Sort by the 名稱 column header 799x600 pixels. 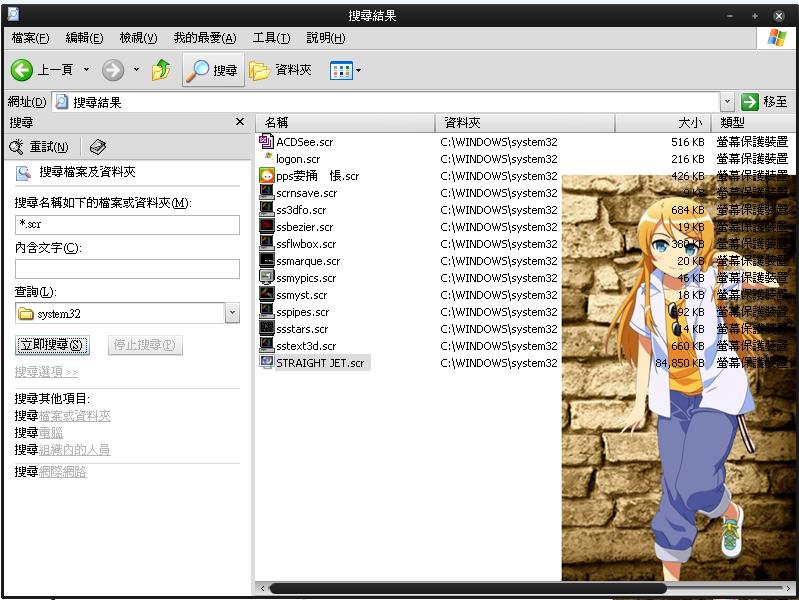pos(345,123)
